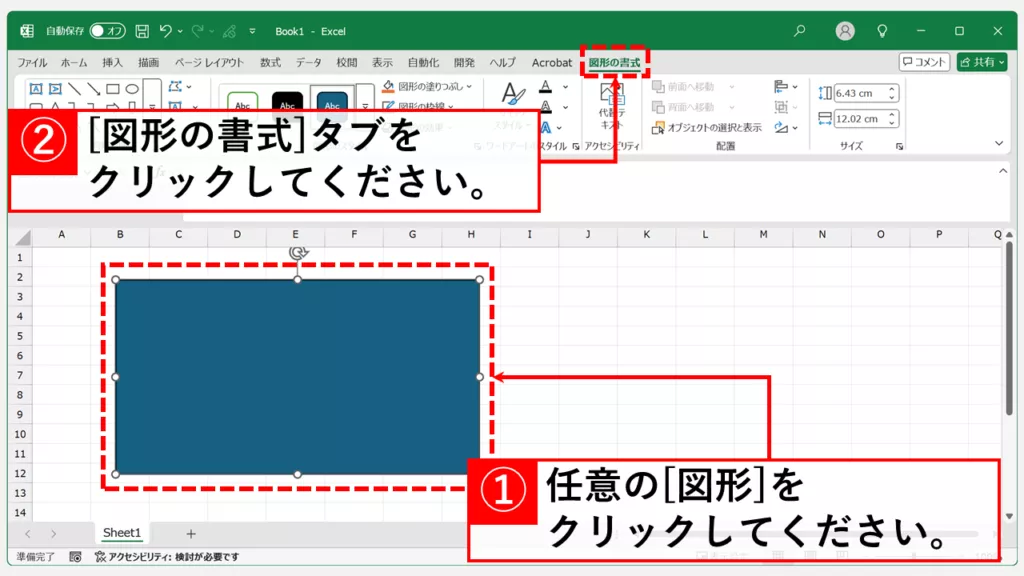Click the Save floppy disk icon

pyautogui.click(x=142, y=31)
